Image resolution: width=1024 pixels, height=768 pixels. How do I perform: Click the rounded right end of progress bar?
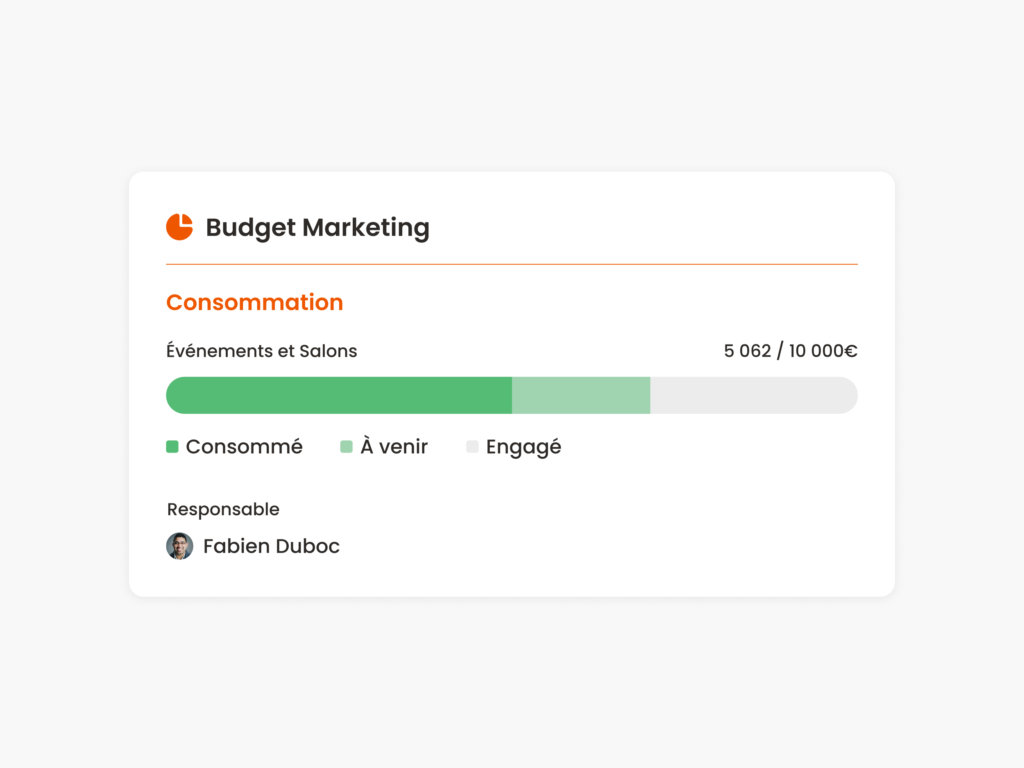849,395
